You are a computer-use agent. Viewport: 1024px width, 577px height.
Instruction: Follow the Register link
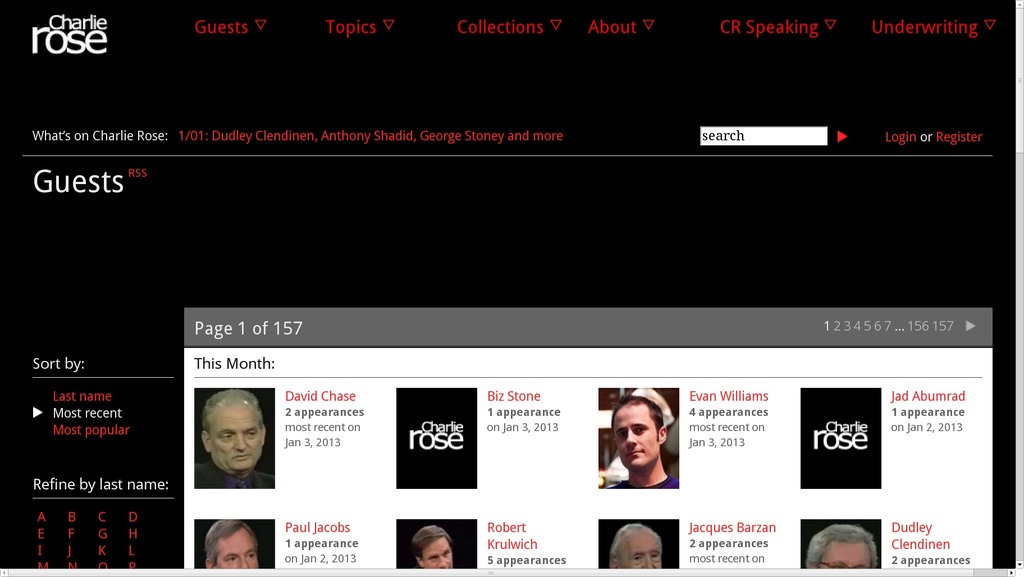click(x=959, y=137)
